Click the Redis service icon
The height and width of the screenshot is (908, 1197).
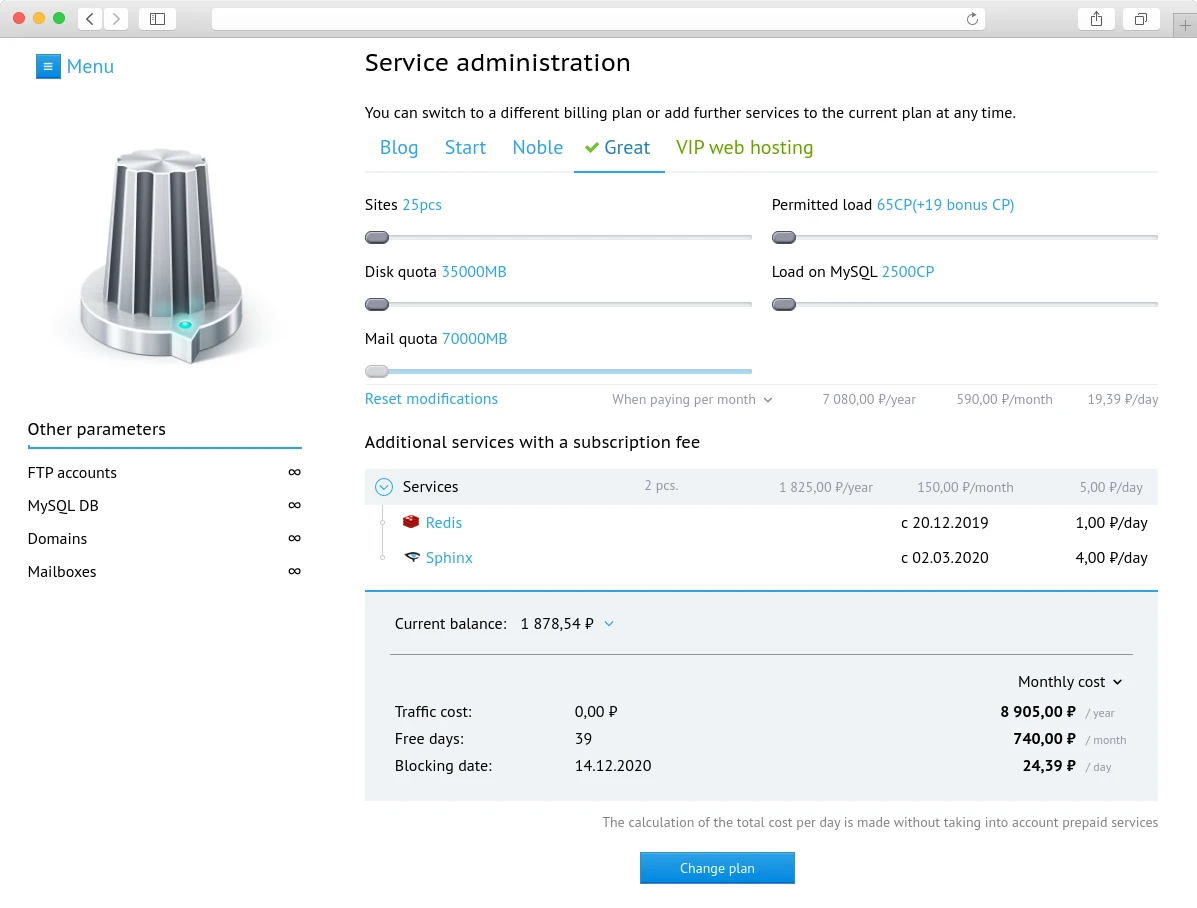coord(411,522)
